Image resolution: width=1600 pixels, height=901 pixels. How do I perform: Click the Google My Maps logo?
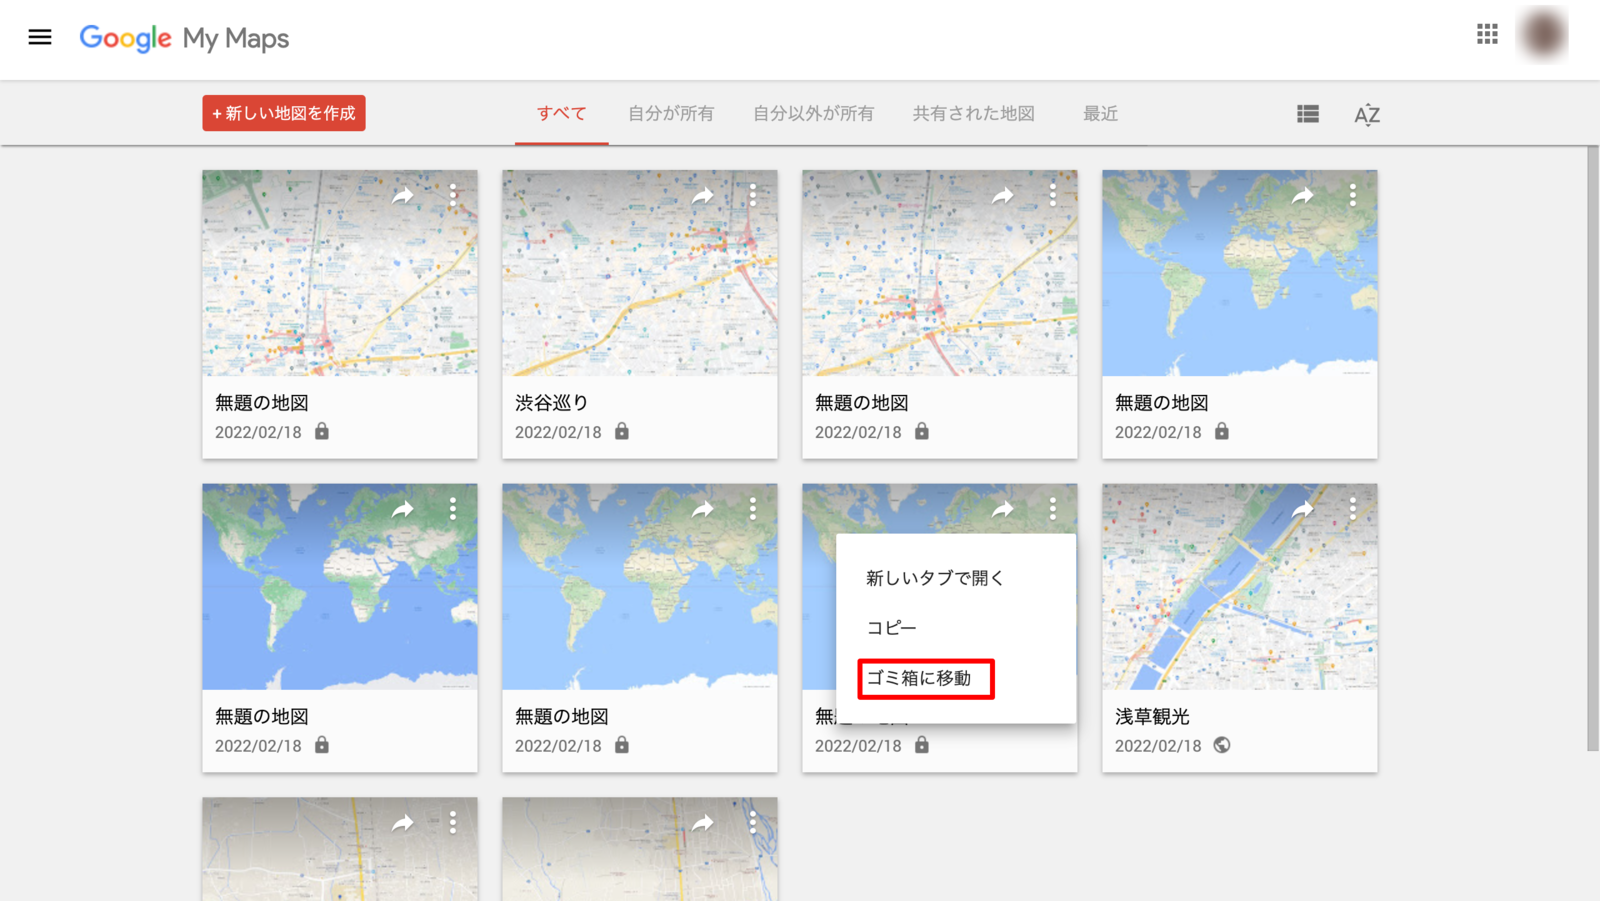[184, 38]
